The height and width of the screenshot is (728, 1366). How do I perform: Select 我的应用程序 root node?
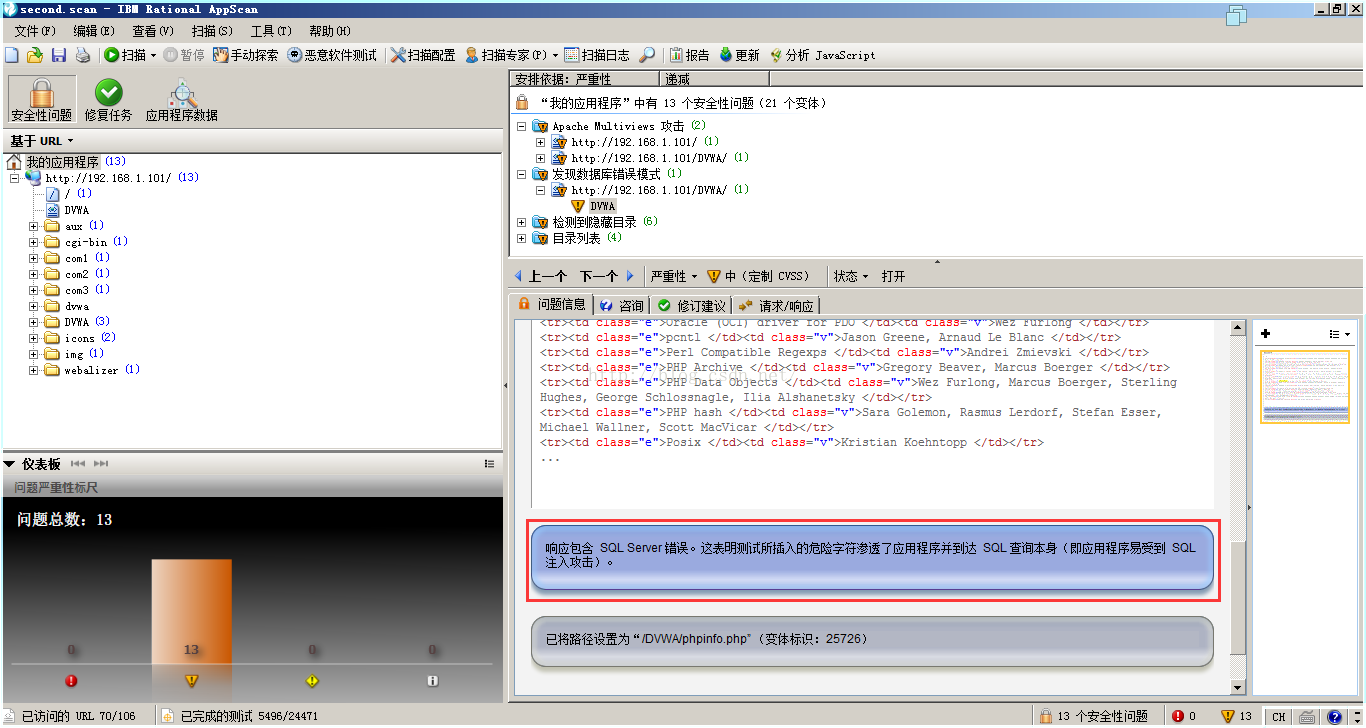(x=62, y=162)
